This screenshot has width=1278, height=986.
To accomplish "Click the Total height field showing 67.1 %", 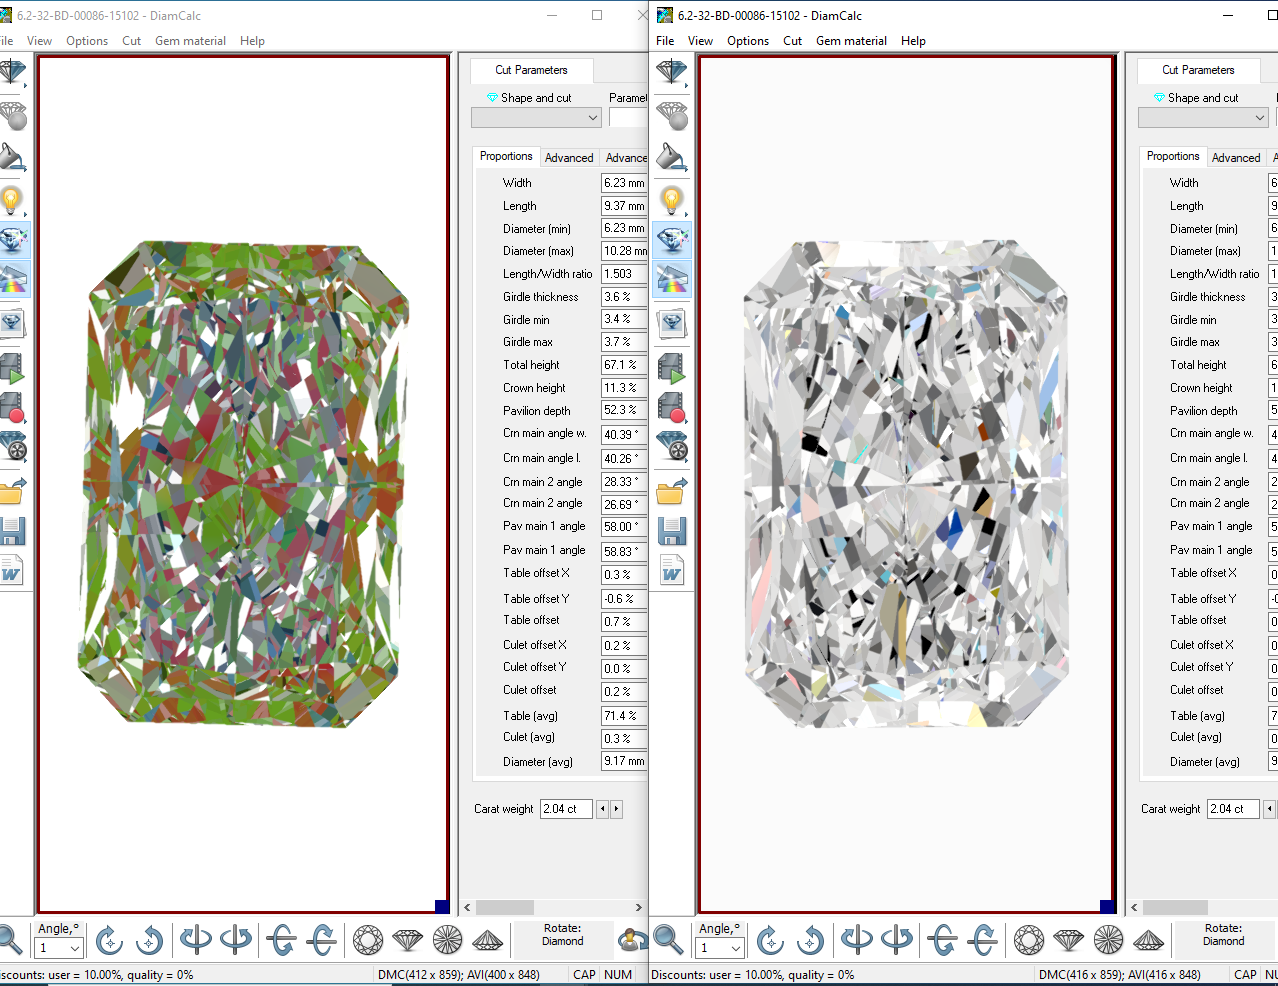I will 624,365.
